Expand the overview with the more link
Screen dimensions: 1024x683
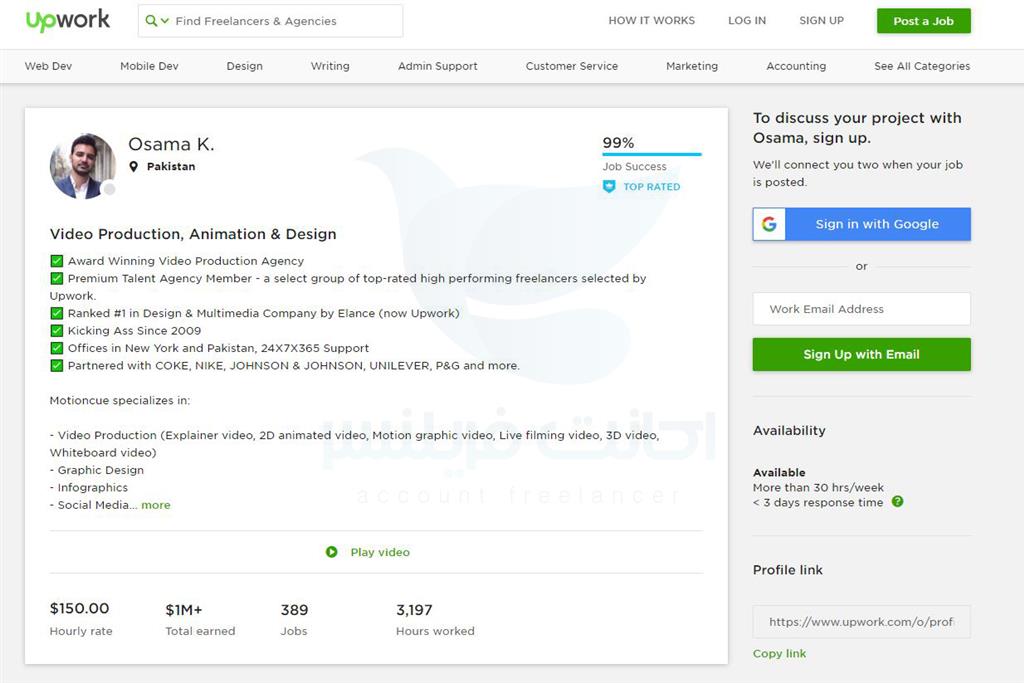[155, 505]
